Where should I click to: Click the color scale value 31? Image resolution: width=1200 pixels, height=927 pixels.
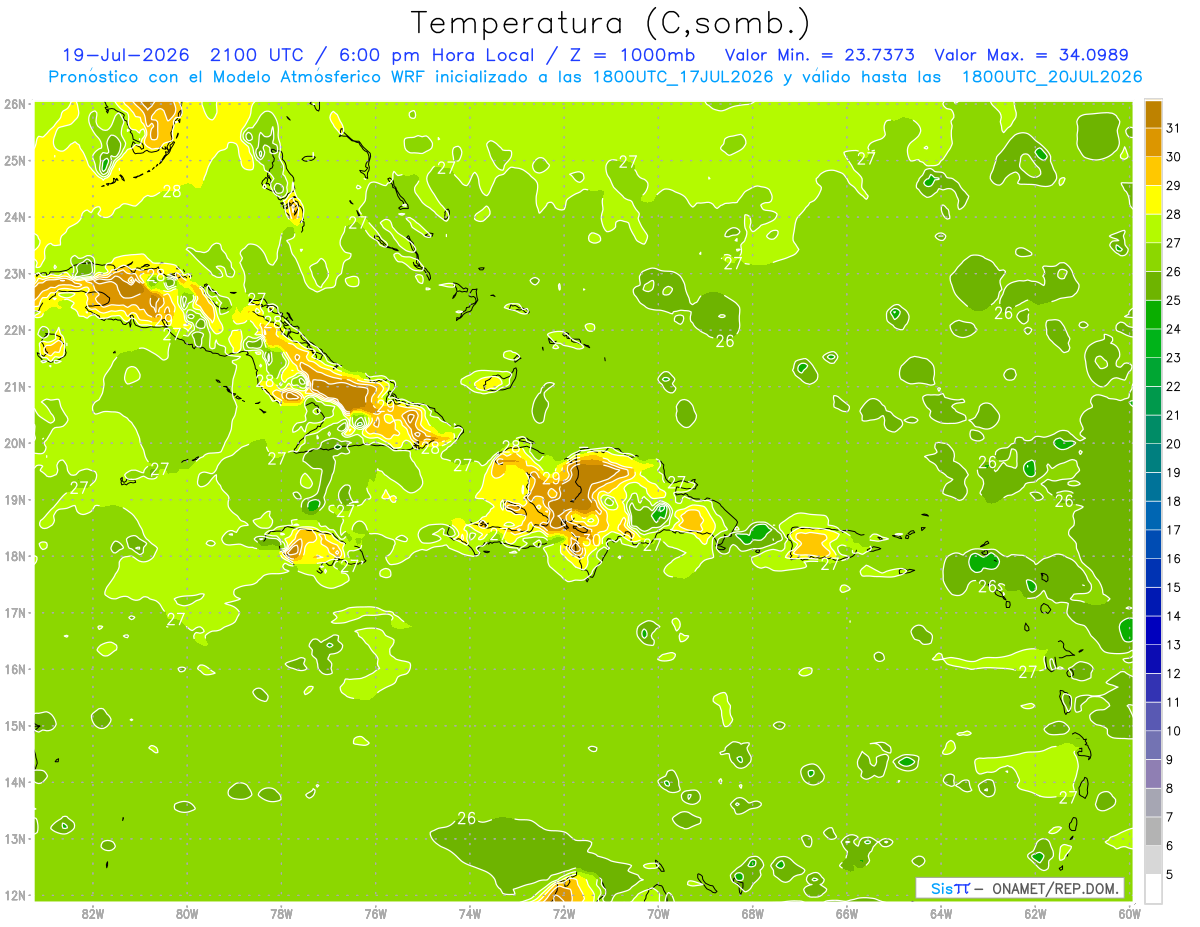1173,128
